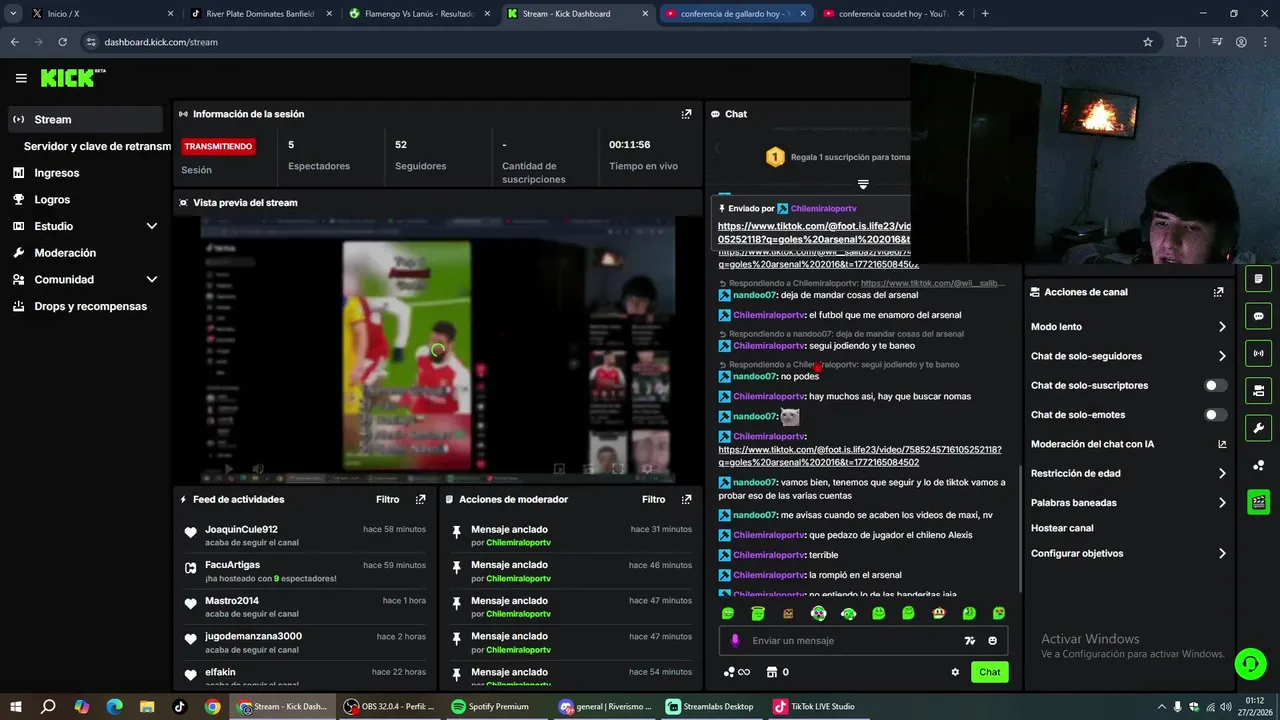Click Chilemiraloportv in first Mensaje anclado entry

pos(518,542)
